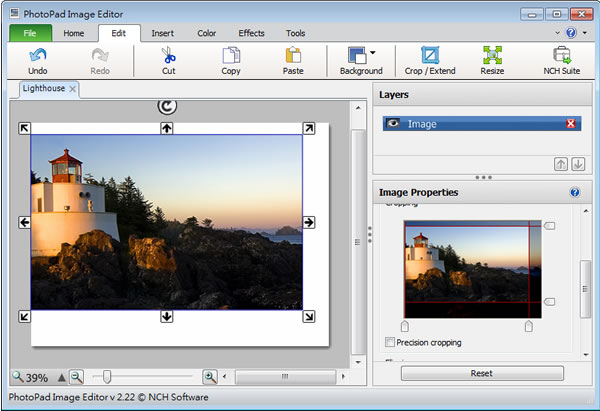Switch to the Home tab
600x411 pixels.
[73, 33]
